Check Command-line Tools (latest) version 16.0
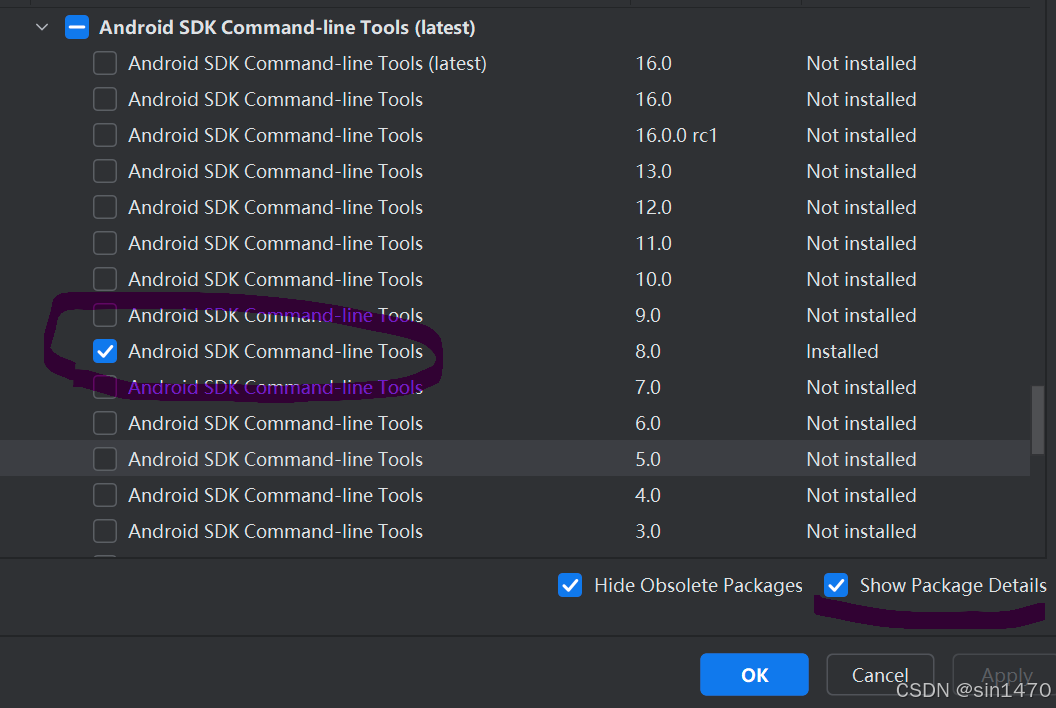The image size is (1056, 708). pos(105,63)
